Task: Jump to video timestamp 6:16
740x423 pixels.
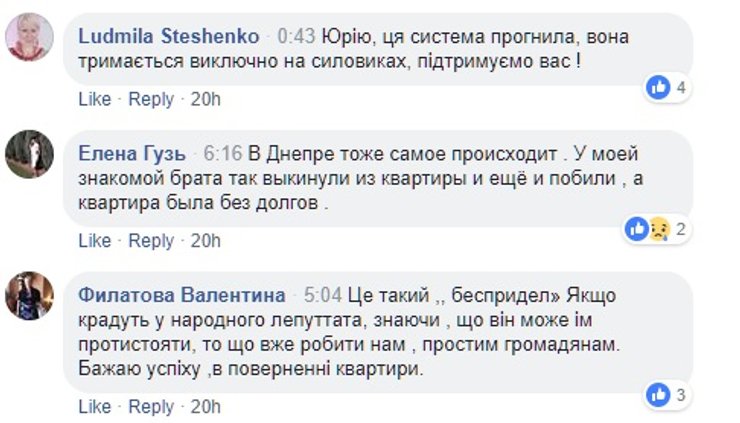Action: pos(223,154)
